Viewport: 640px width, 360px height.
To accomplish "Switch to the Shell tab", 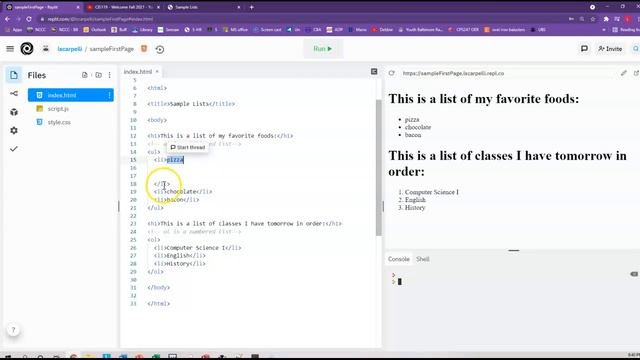I will [x=422, y=259].
